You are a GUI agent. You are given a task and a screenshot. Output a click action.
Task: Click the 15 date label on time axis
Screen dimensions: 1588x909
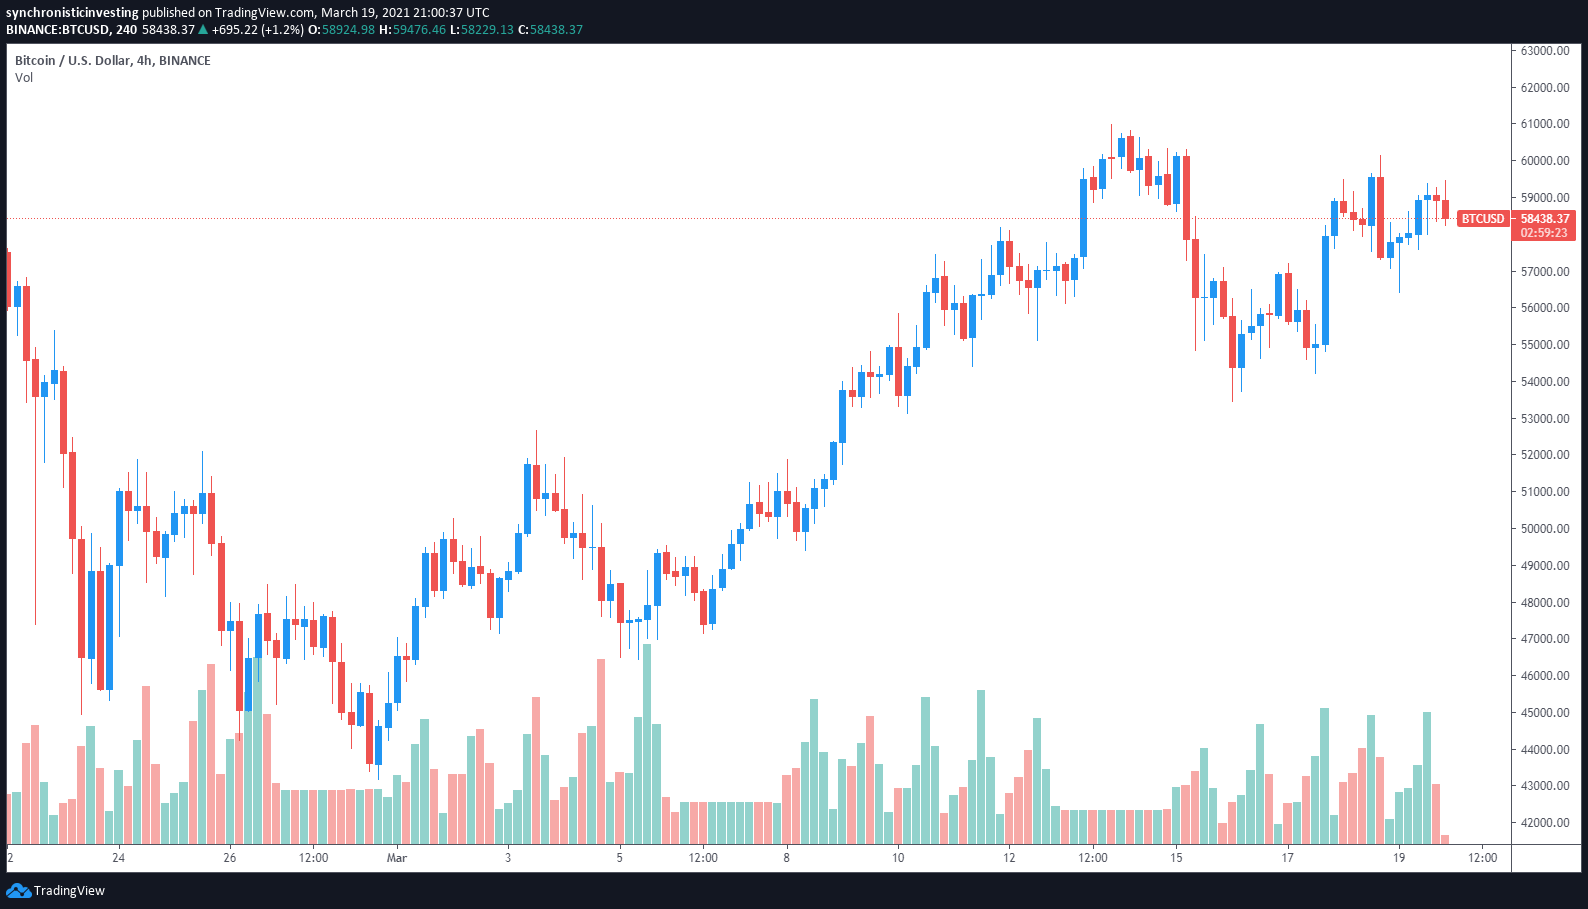(x=1176, y=857)
